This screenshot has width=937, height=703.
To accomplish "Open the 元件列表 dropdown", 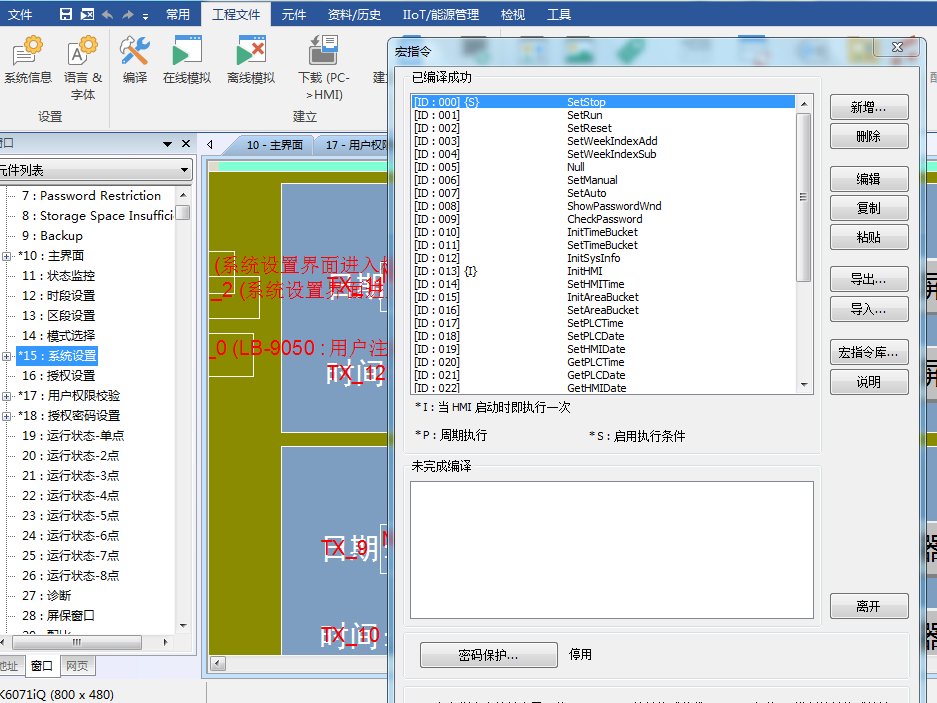I will point(184,171).
